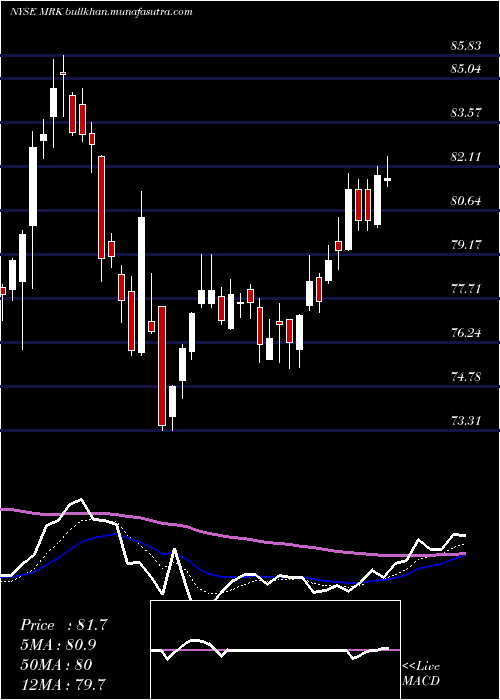500x700 pixels.
Task: Click the 83.57 price level label
Action: [467, 113]
